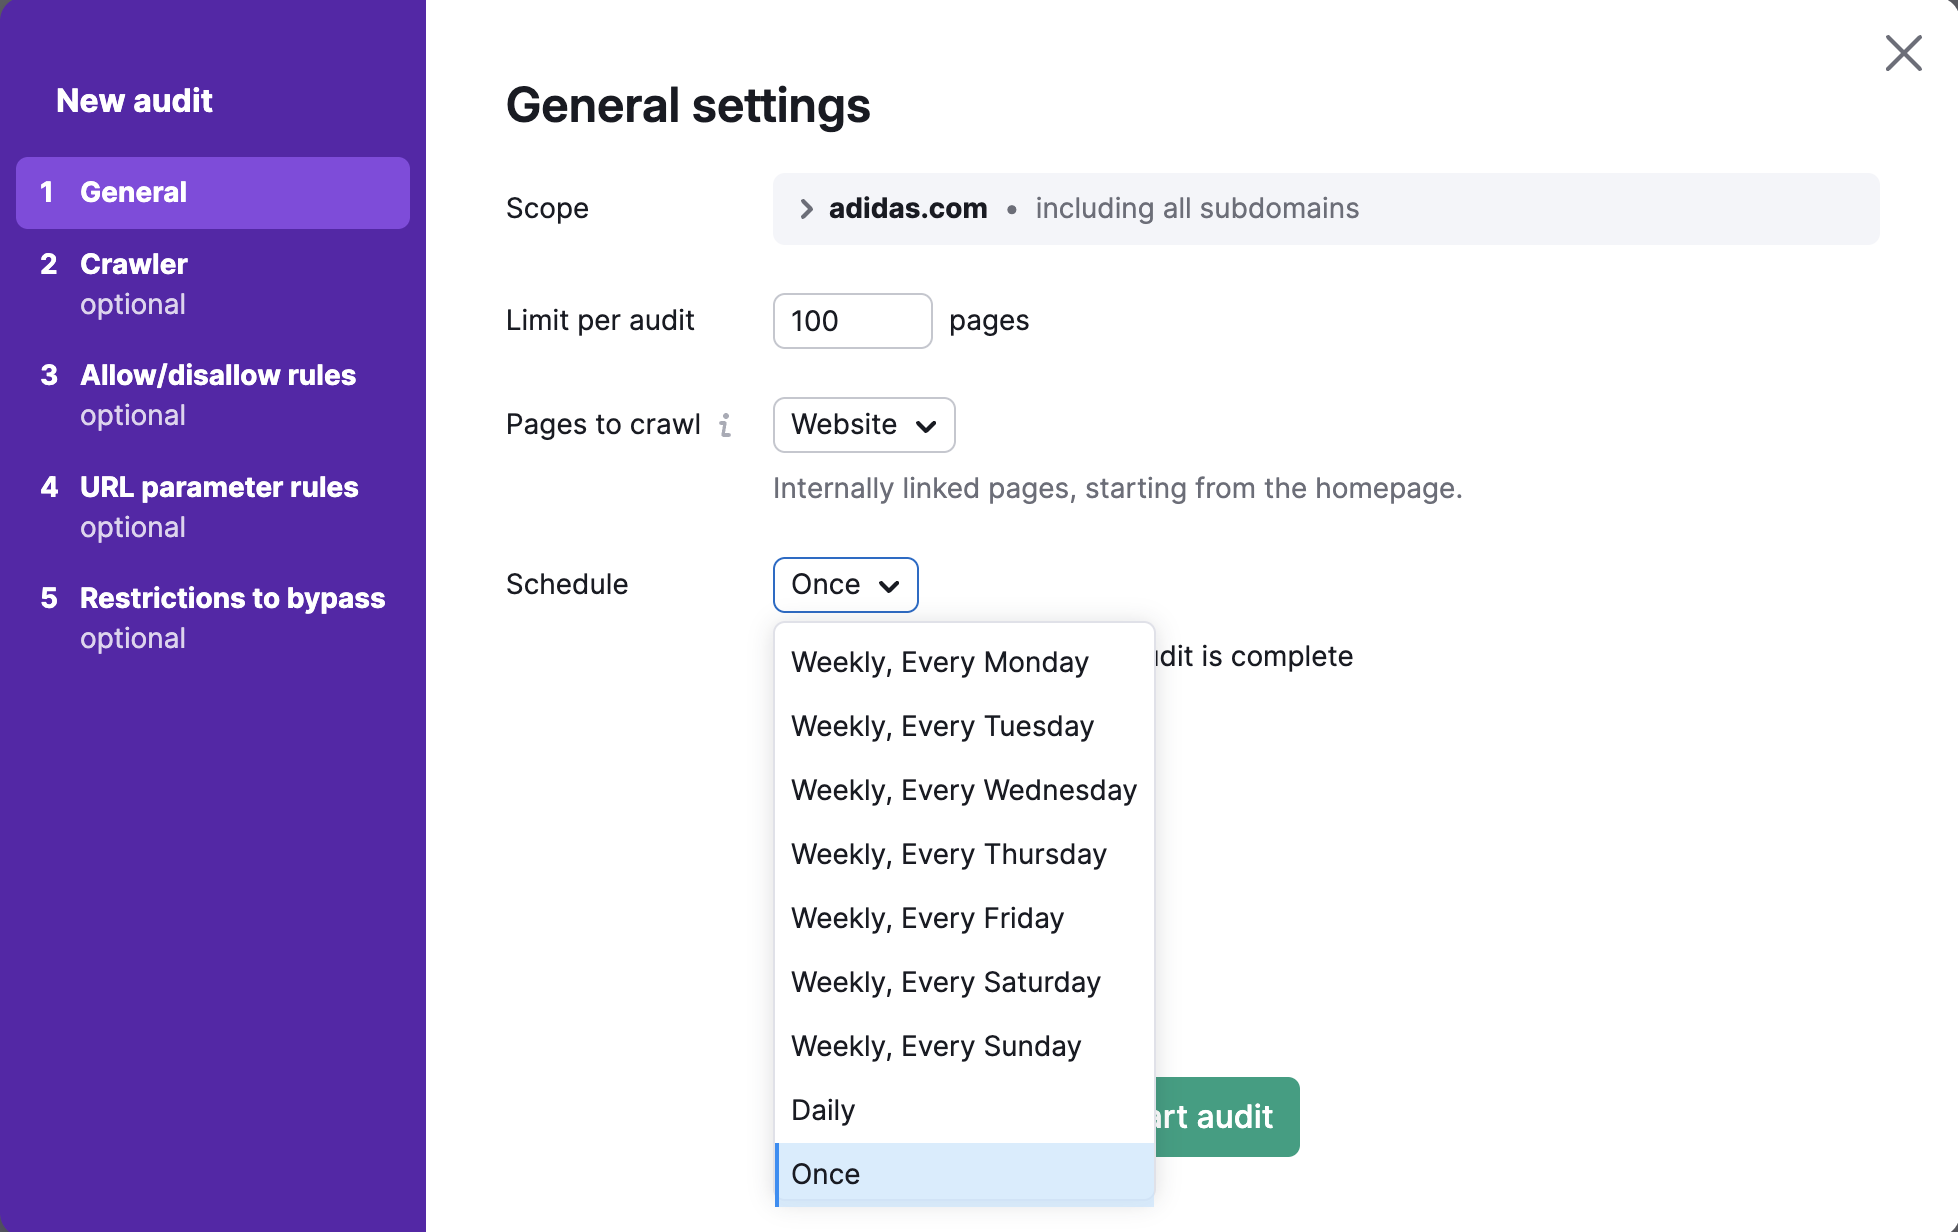1958x1232 pixels.
Task: Open the General settings step
Action: pos(133,192)
